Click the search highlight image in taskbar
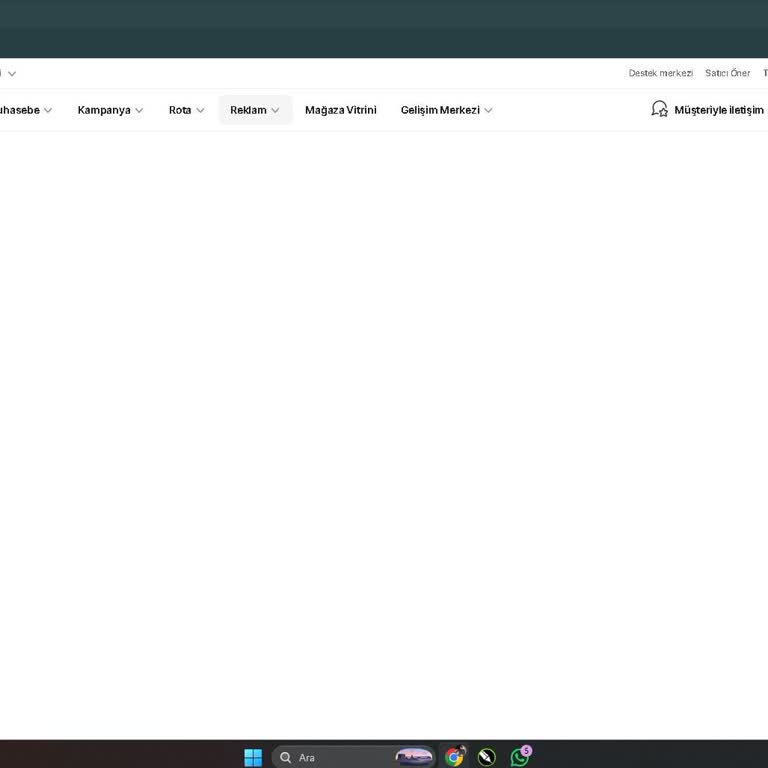This screenshot has width=768, height=768. pyautogui.click(x=414, y=757)
